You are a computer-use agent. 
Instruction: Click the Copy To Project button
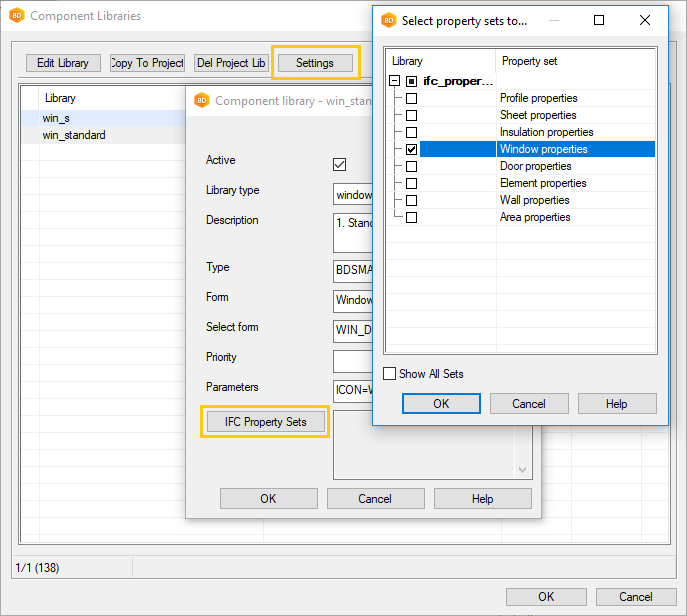coord(147,63)
